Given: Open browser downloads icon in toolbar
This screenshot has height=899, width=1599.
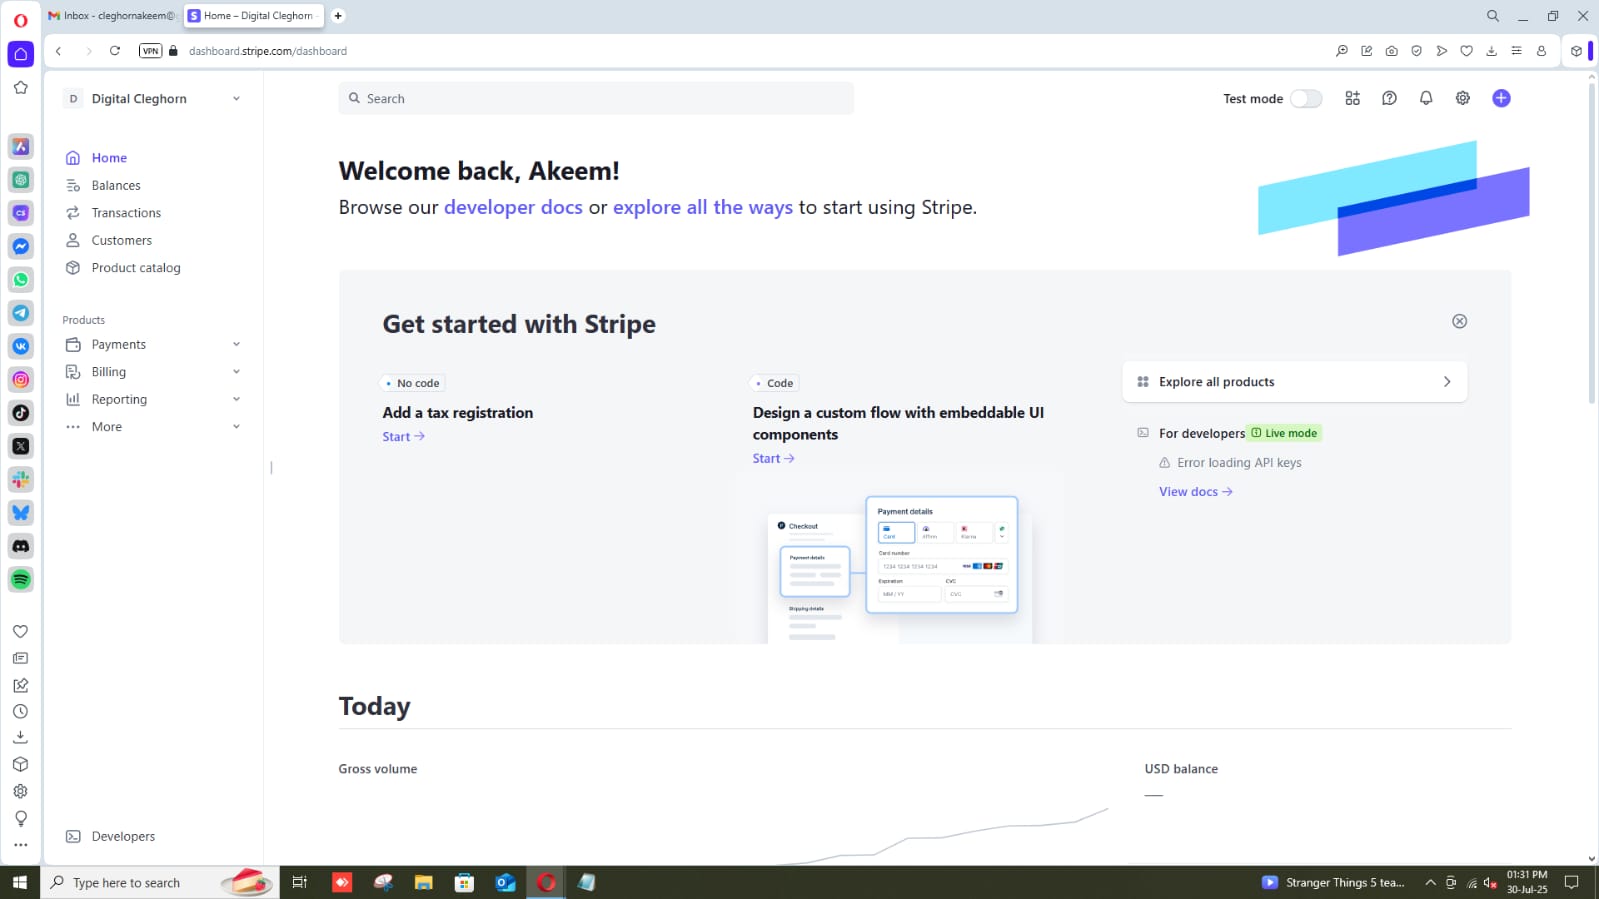Looking at the screenshot, I should 1491,51.
